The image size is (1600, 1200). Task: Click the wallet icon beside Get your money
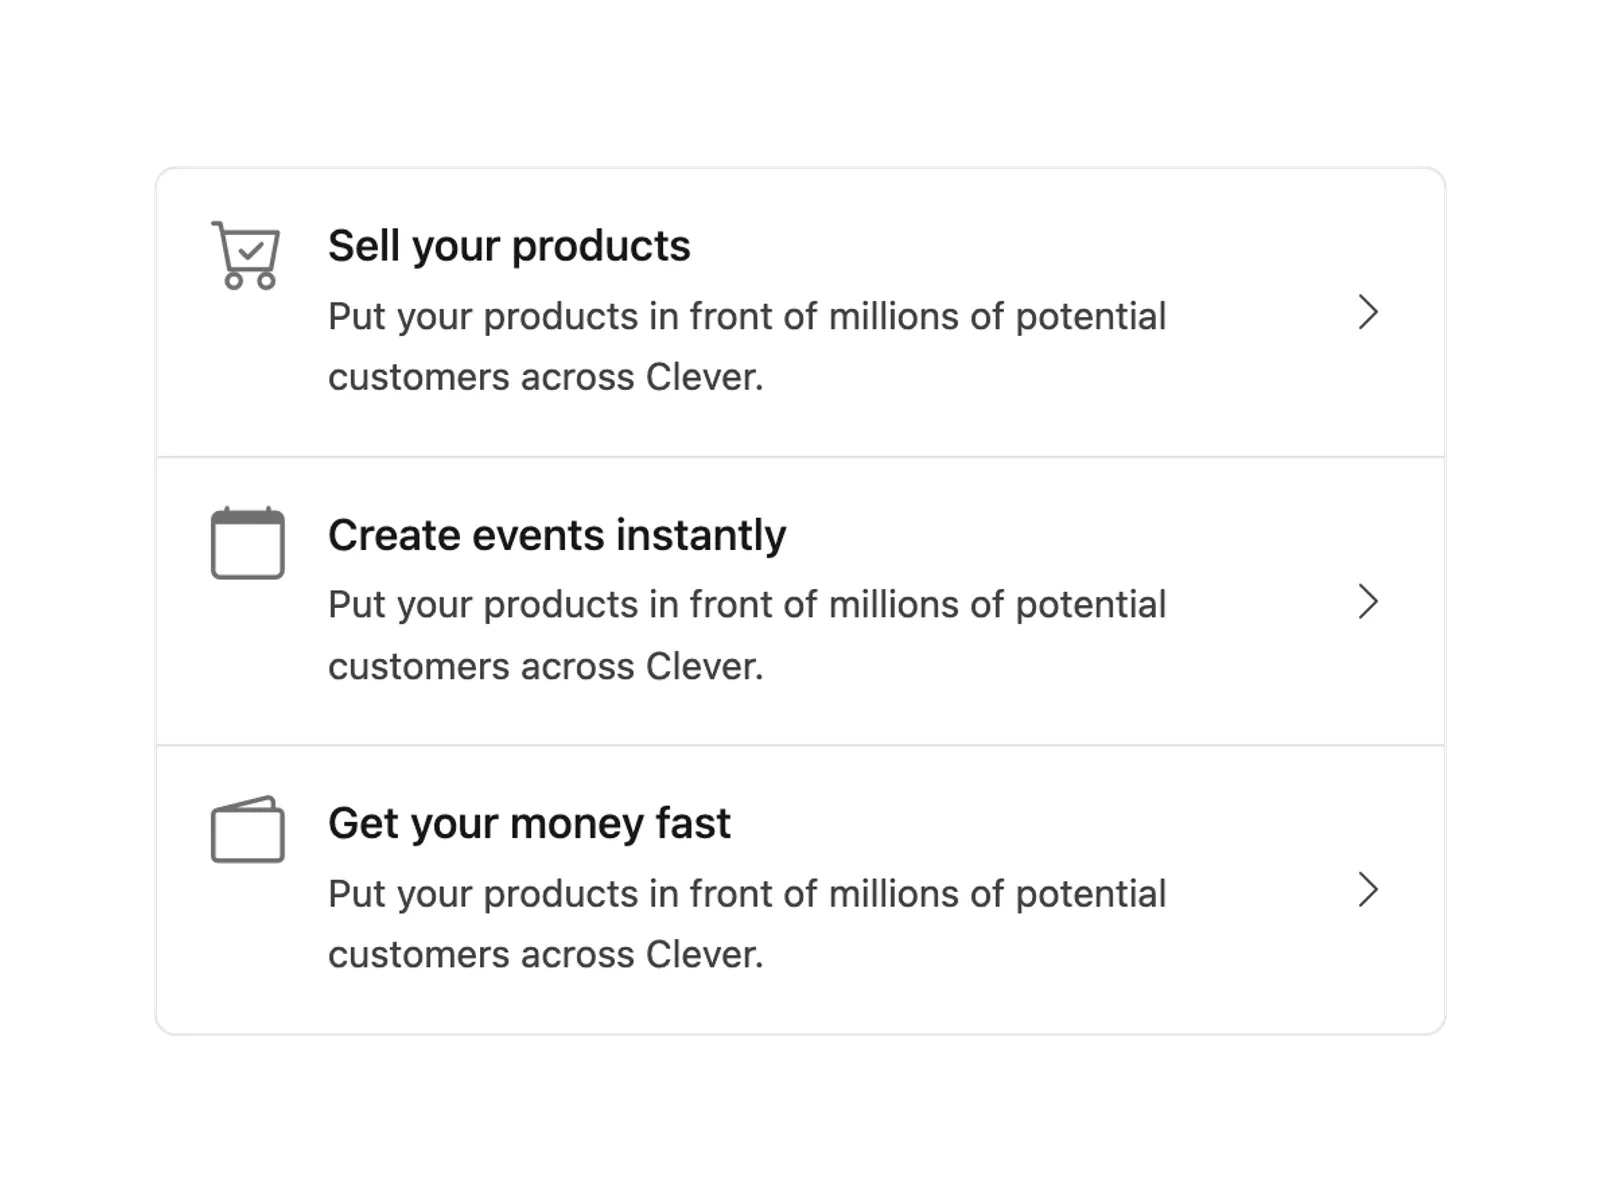pyautogui.click(x=247, y=829)
